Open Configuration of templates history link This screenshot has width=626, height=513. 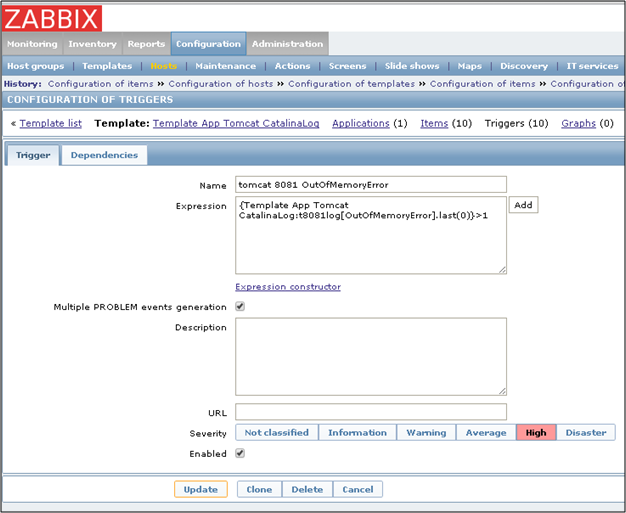point(352,84)
